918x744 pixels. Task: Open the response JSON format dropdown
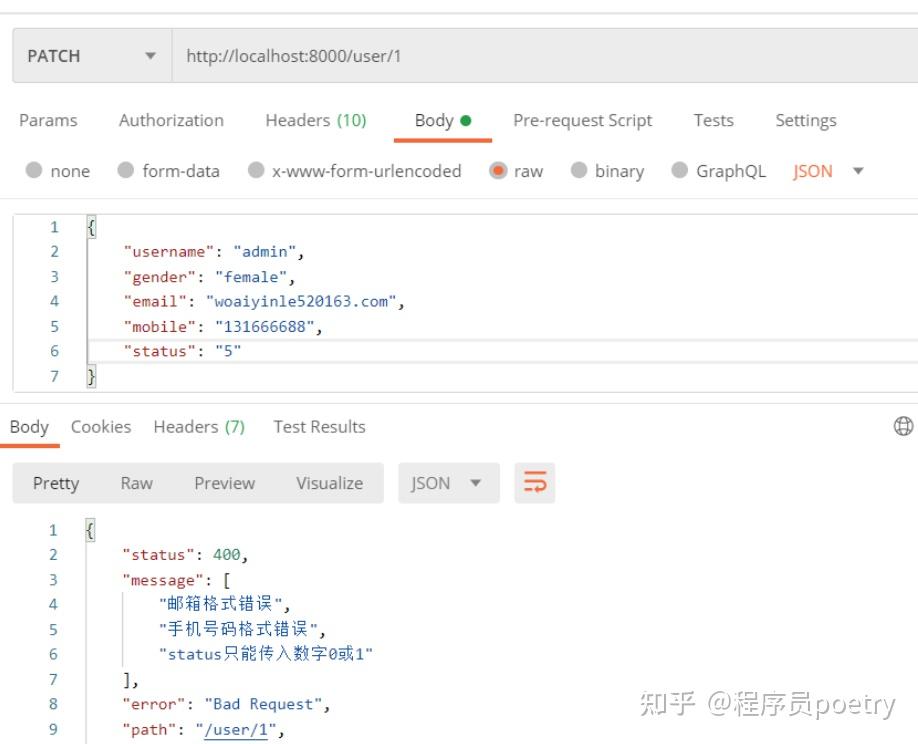click(448, 483)
